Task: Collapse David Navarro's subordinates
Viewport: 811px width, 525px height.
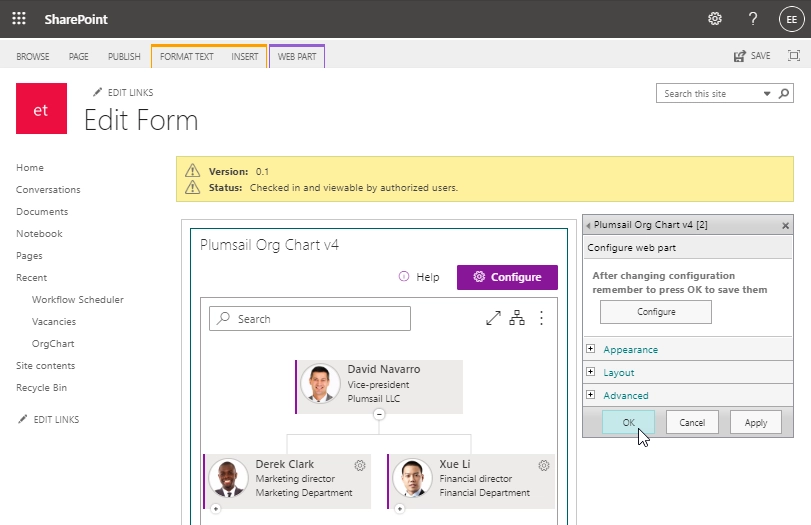Action: [x=379, y=414]
